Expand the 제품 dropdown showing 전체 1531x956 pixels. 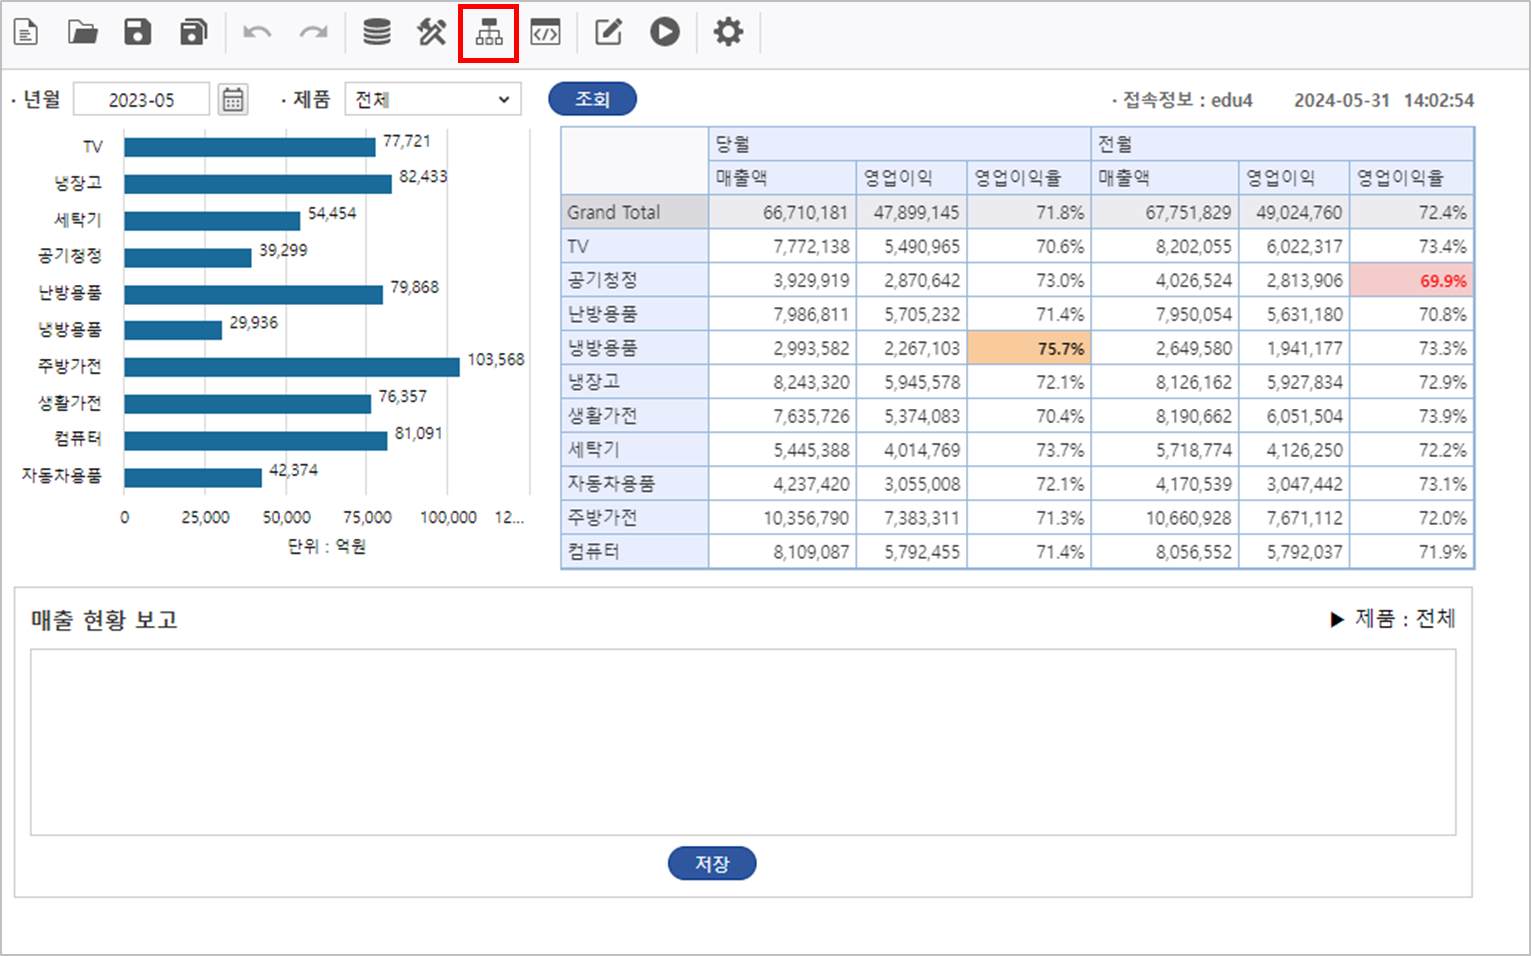pyautogui.click(x=433, y=99)
